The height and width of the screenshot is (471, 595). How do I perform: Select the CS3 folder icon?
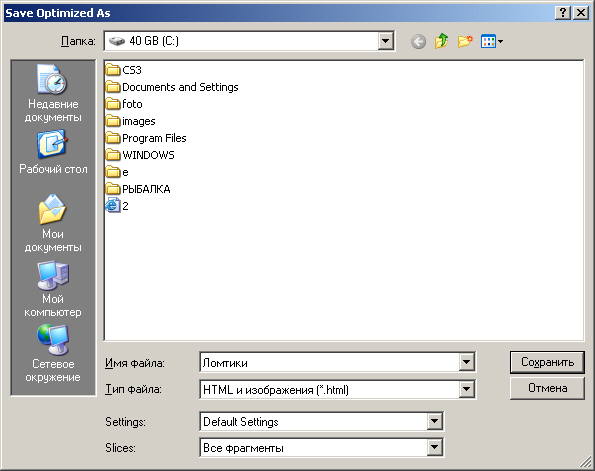(x=113, y=70)
